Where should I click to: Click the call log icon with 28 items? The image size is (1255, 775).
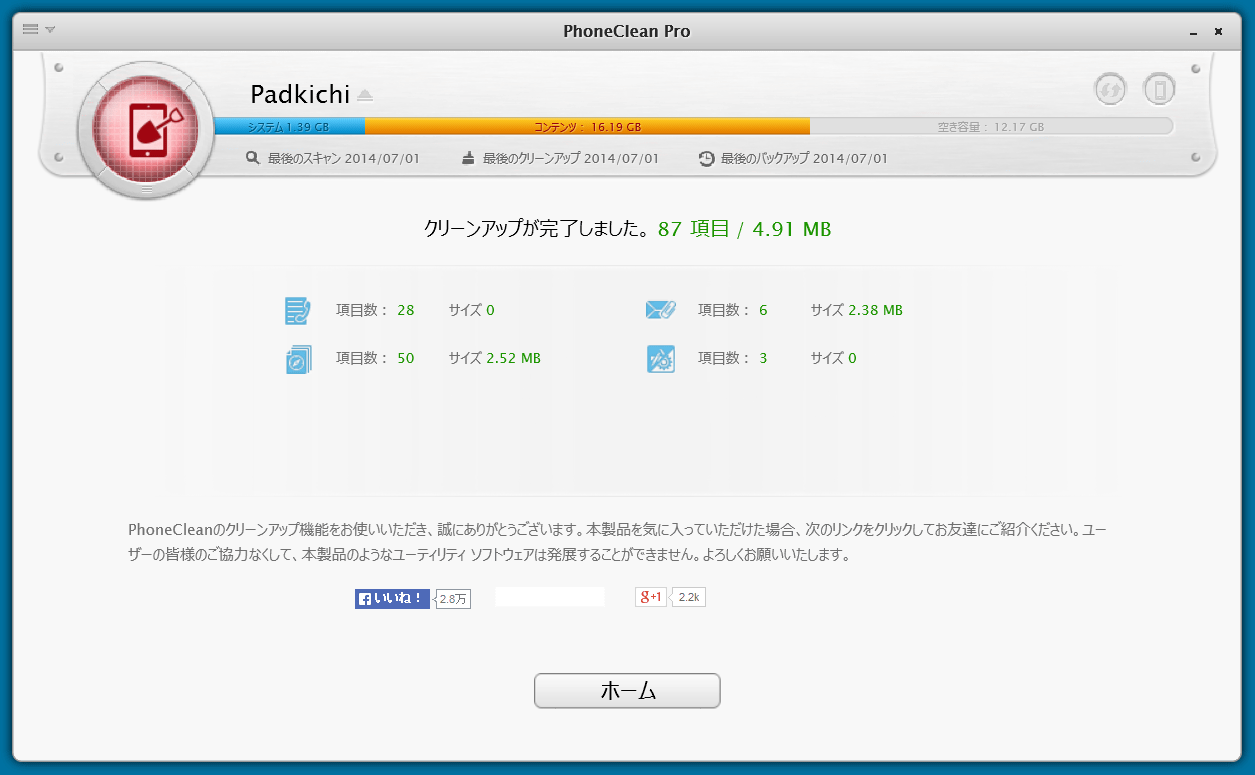298,311
